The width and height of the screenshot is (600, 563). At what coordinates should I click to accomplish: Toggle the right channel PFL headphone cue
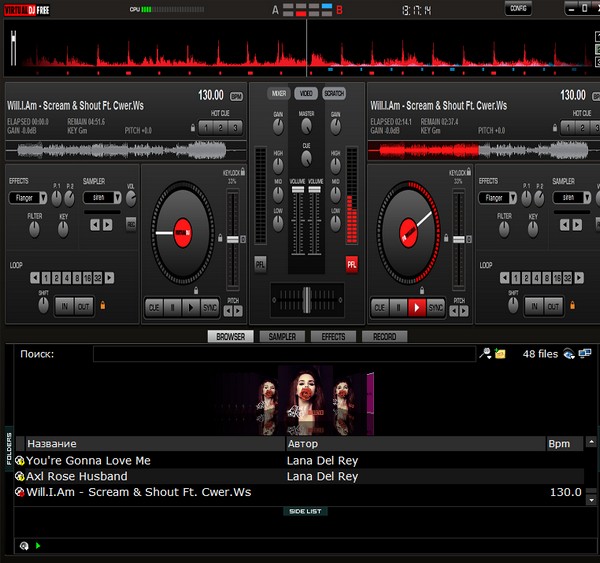click(x=351, y=264)
